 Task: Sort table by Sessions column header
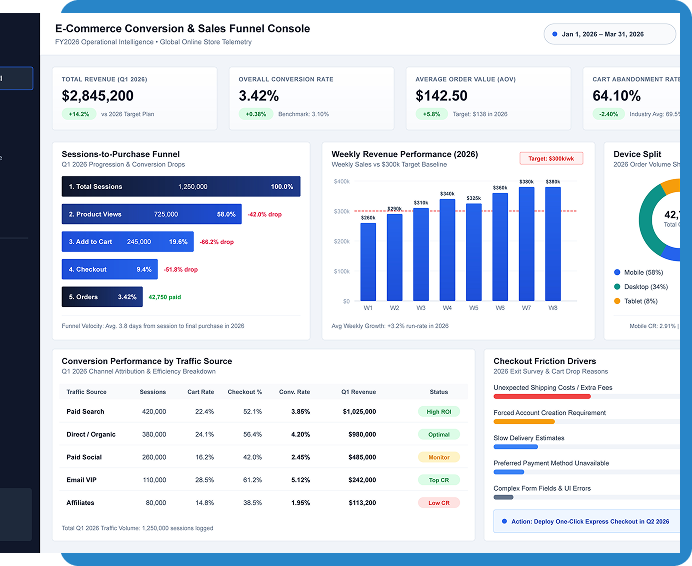coord(153,392)
